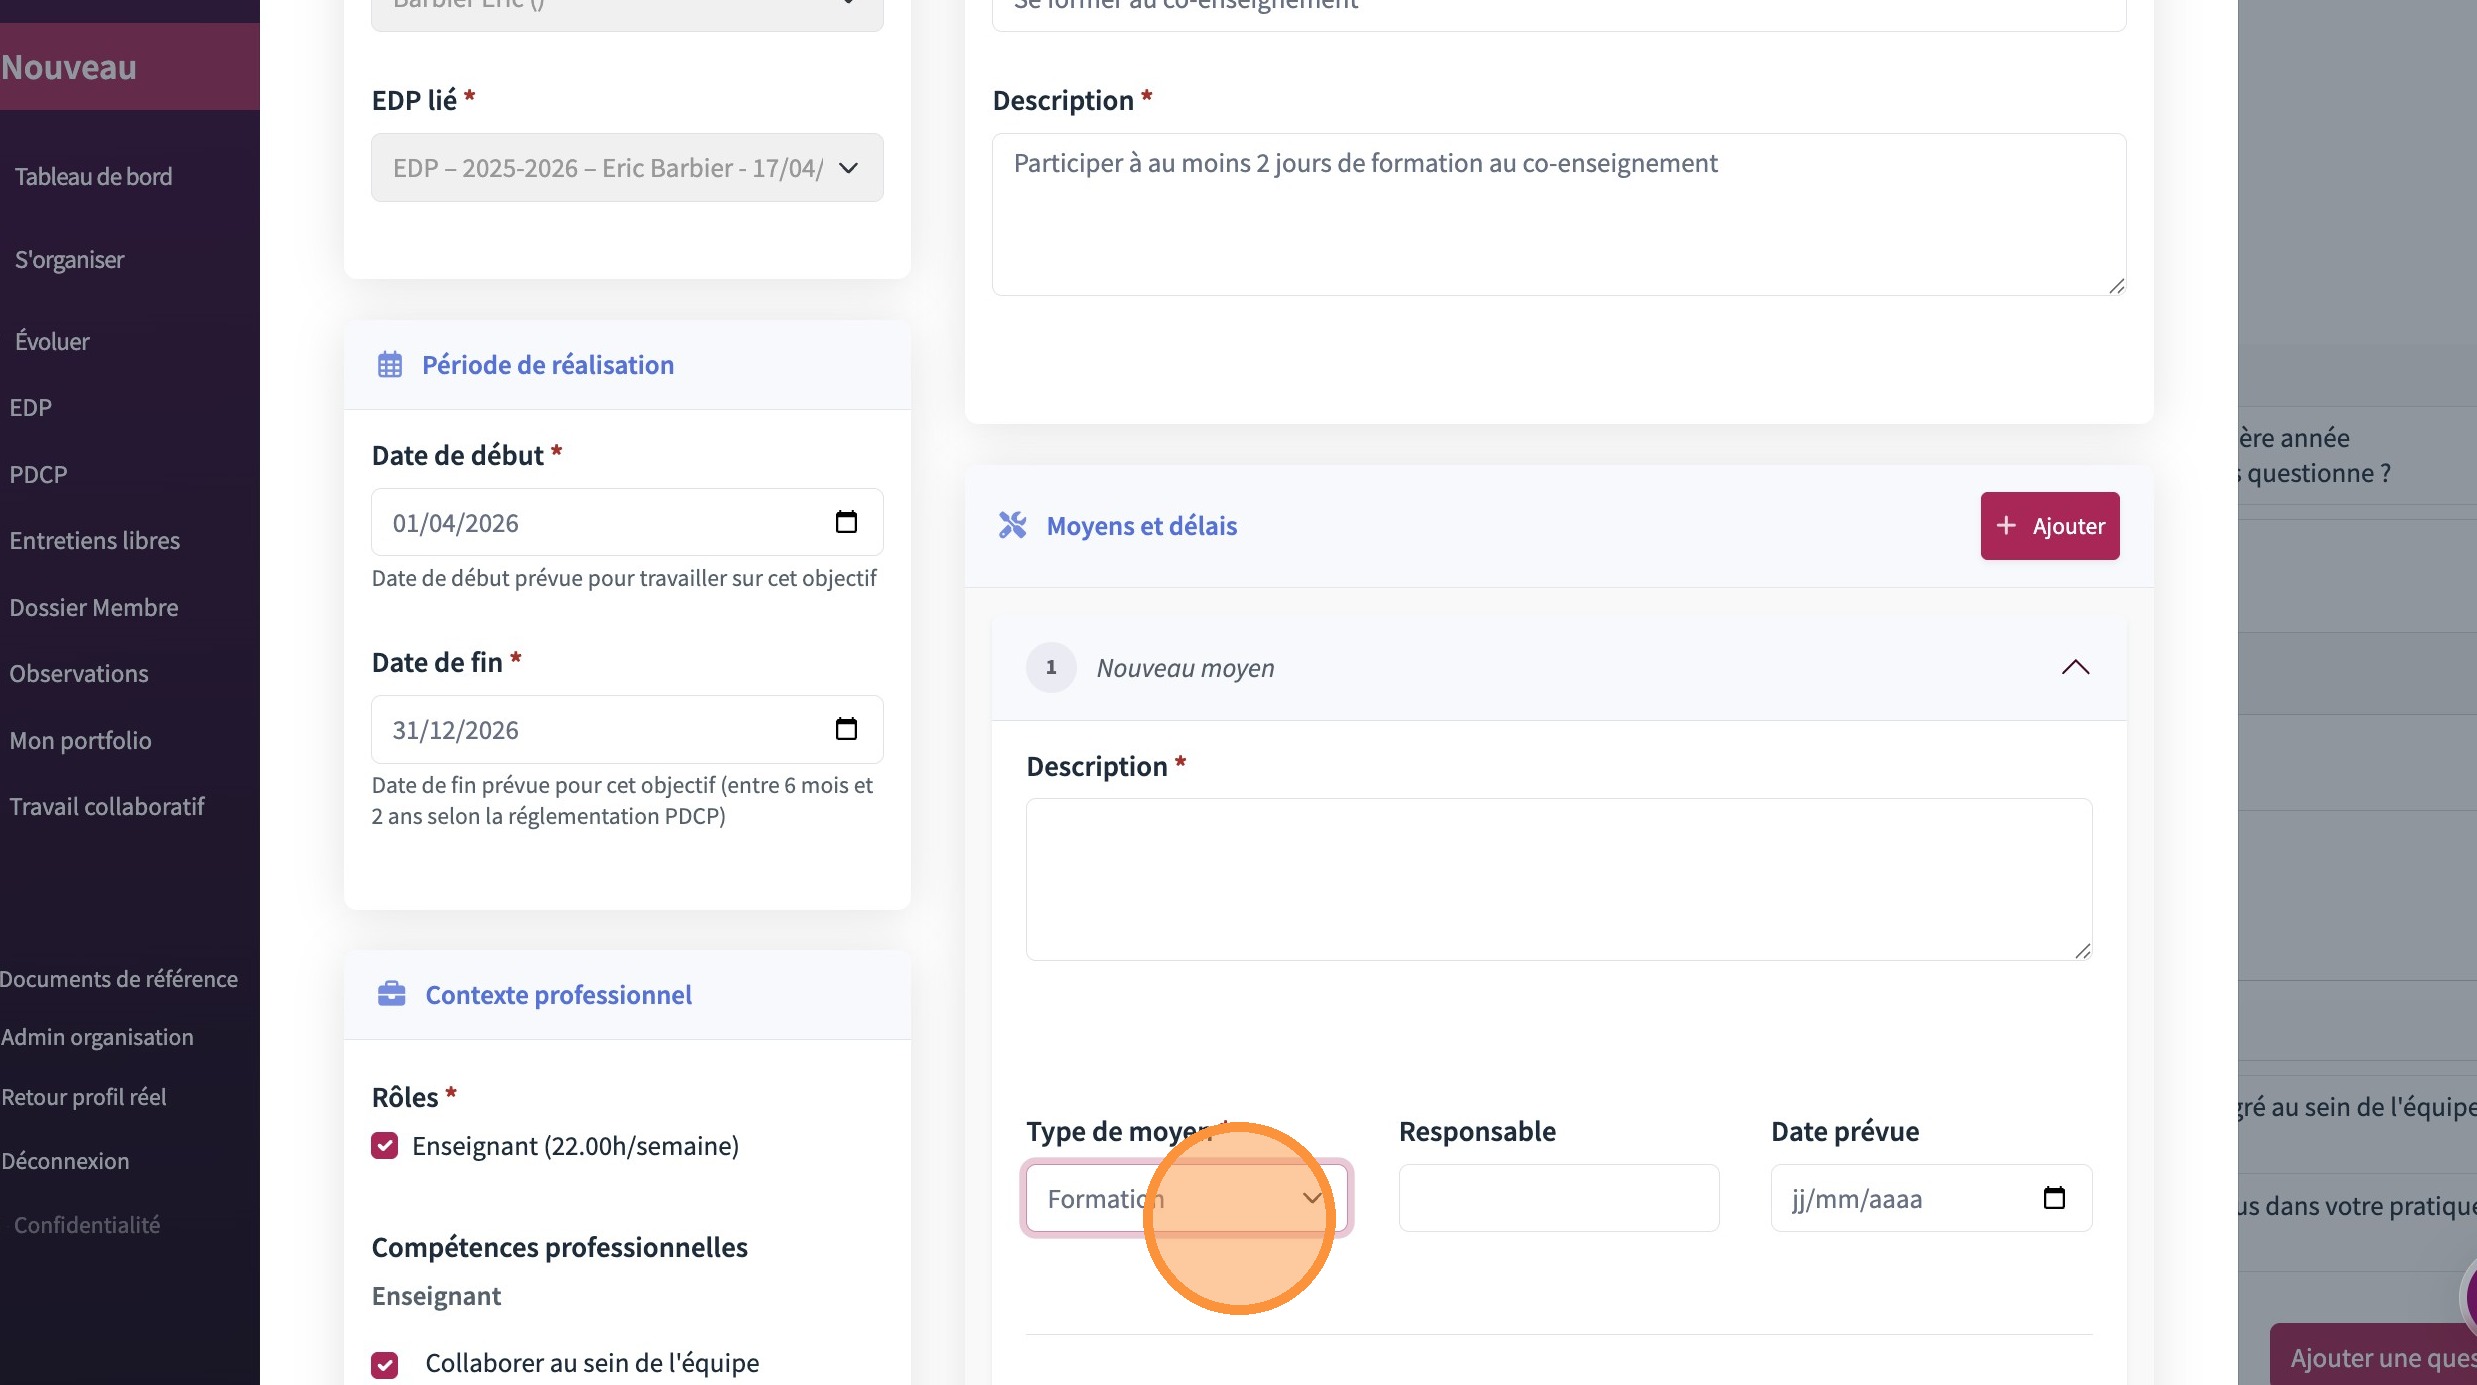Go to Mon portfolio in the sidebar
The image size is (2477, 1385).
(80, 741)
